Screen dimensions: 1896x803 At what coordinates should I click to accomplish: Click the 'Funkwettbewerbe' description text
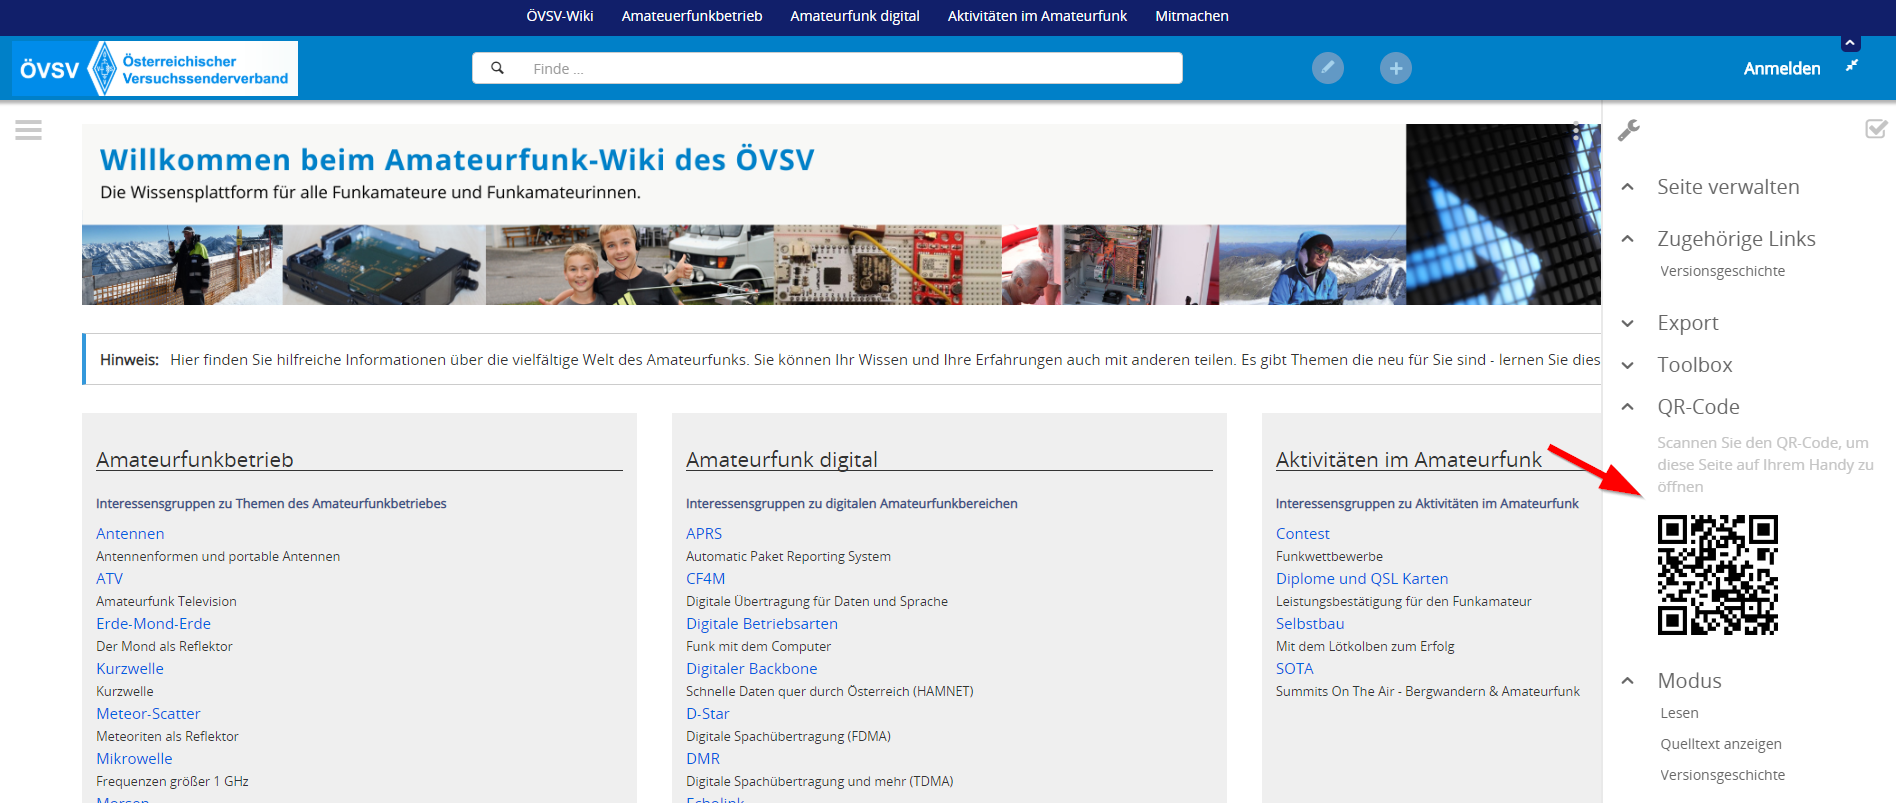pyautogui.click(x=1329, y=557)
